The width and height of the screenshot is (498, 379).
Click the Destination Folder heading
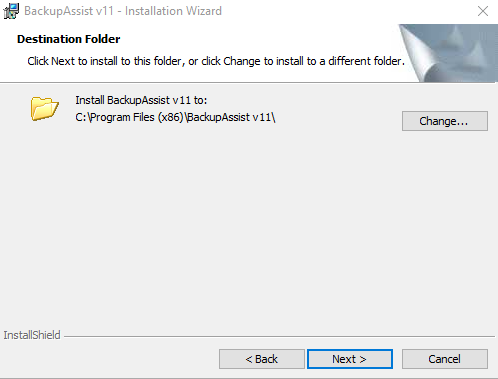[x=68, y=39]
